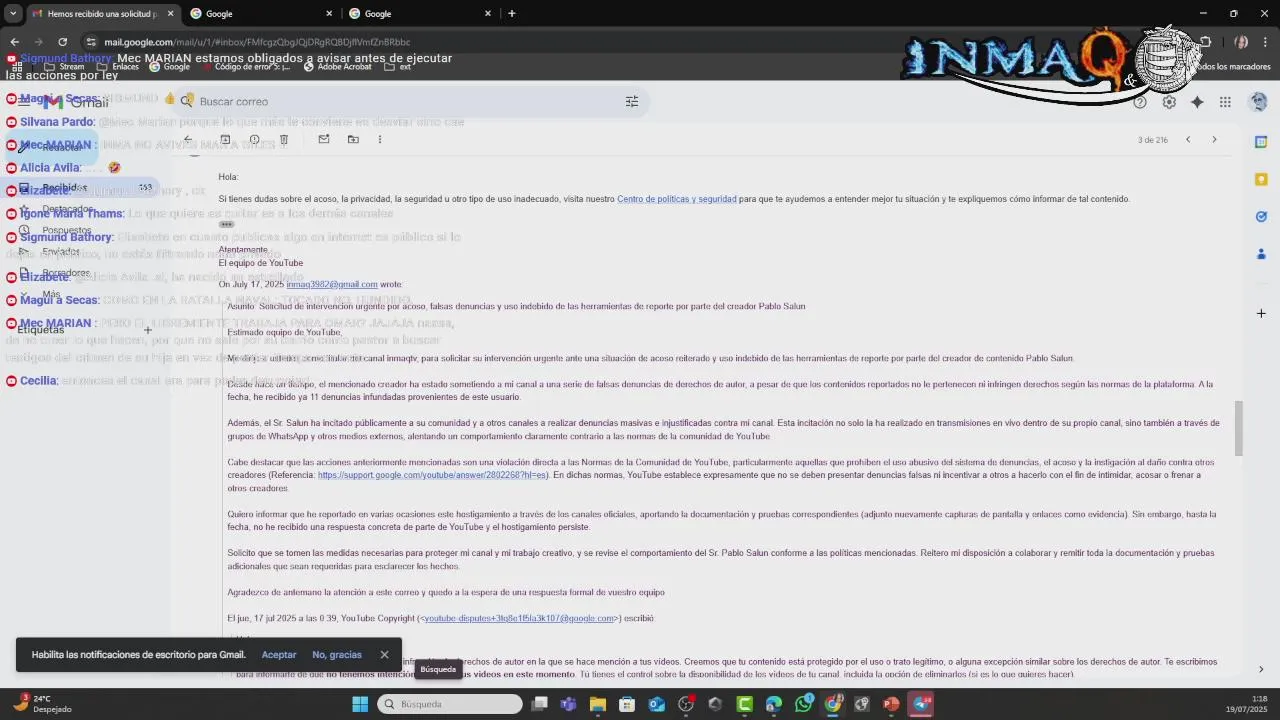The width and height of the screenshot is (1280, 720).
Task: Open the Move to folder icon
Action: 353,140
